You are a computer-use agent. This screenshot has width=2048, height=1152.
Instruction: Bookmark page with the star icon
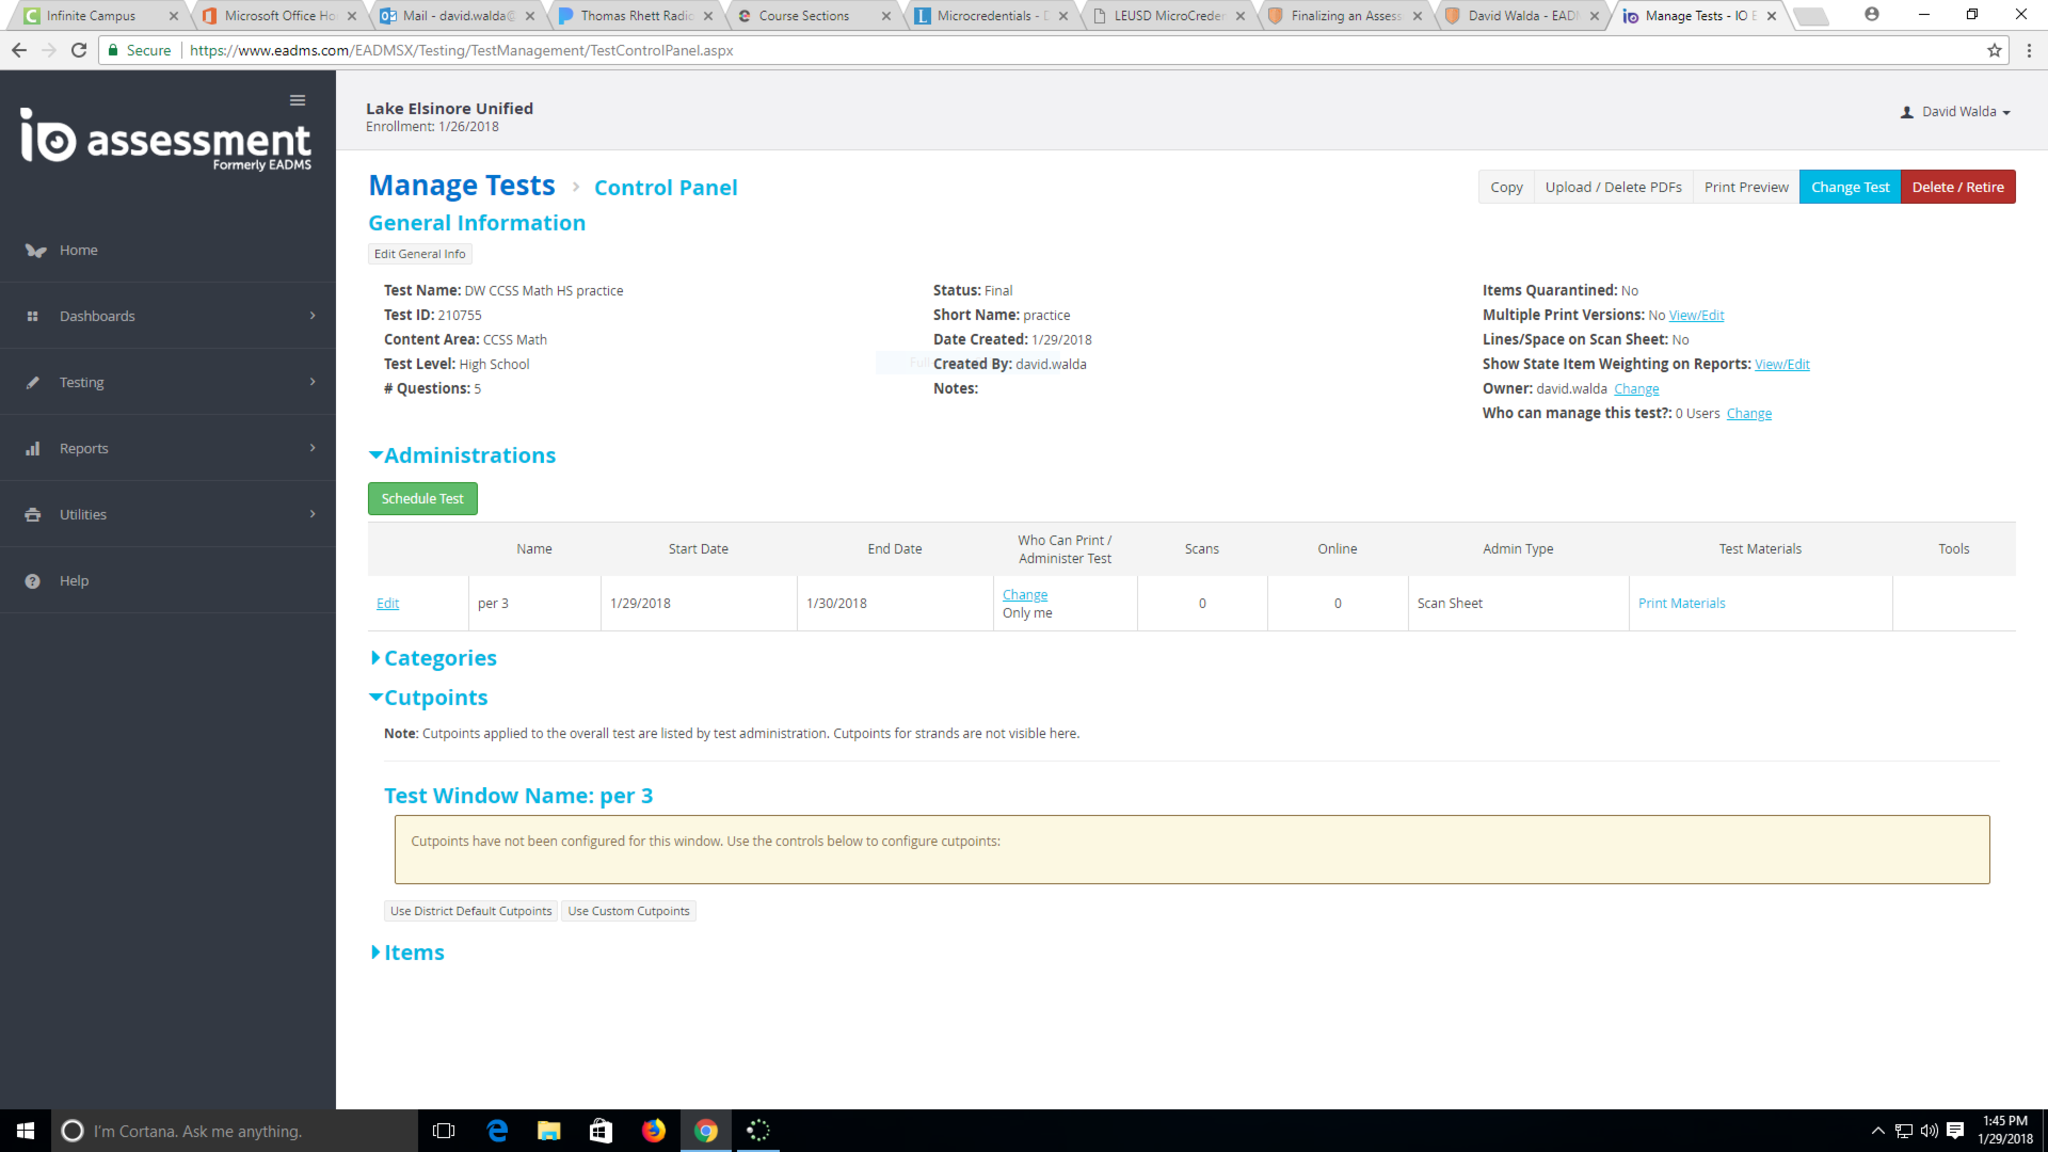coord(1994,50)
